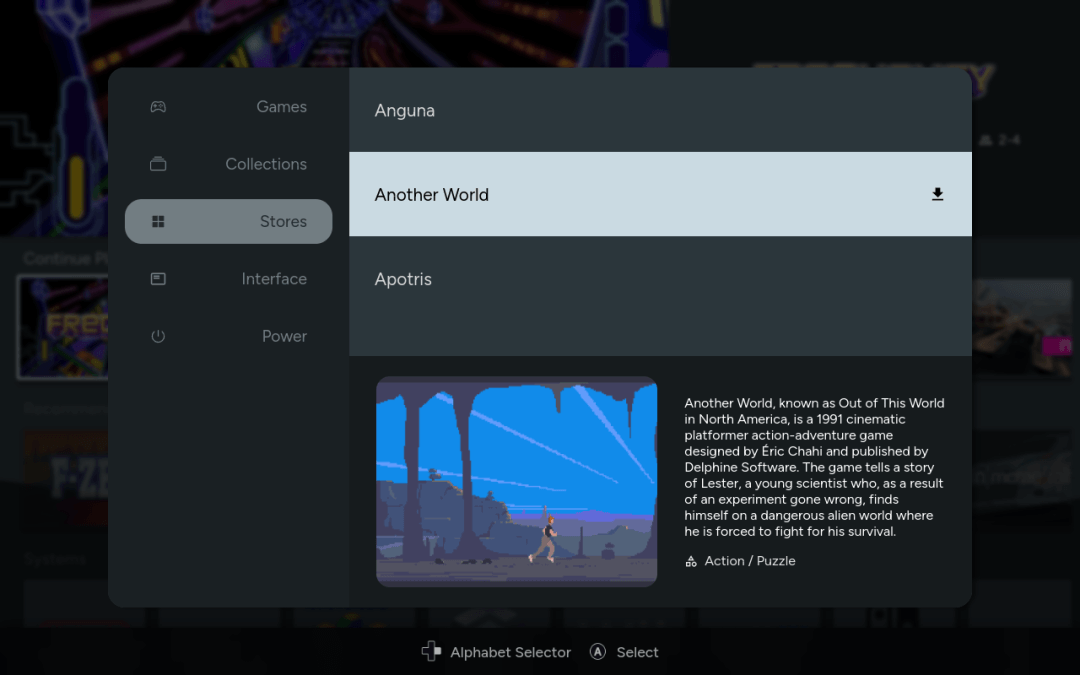This screenshot has height=675, width=1080.
Task: Select Apotris from the game list
Action: point(403,279)
